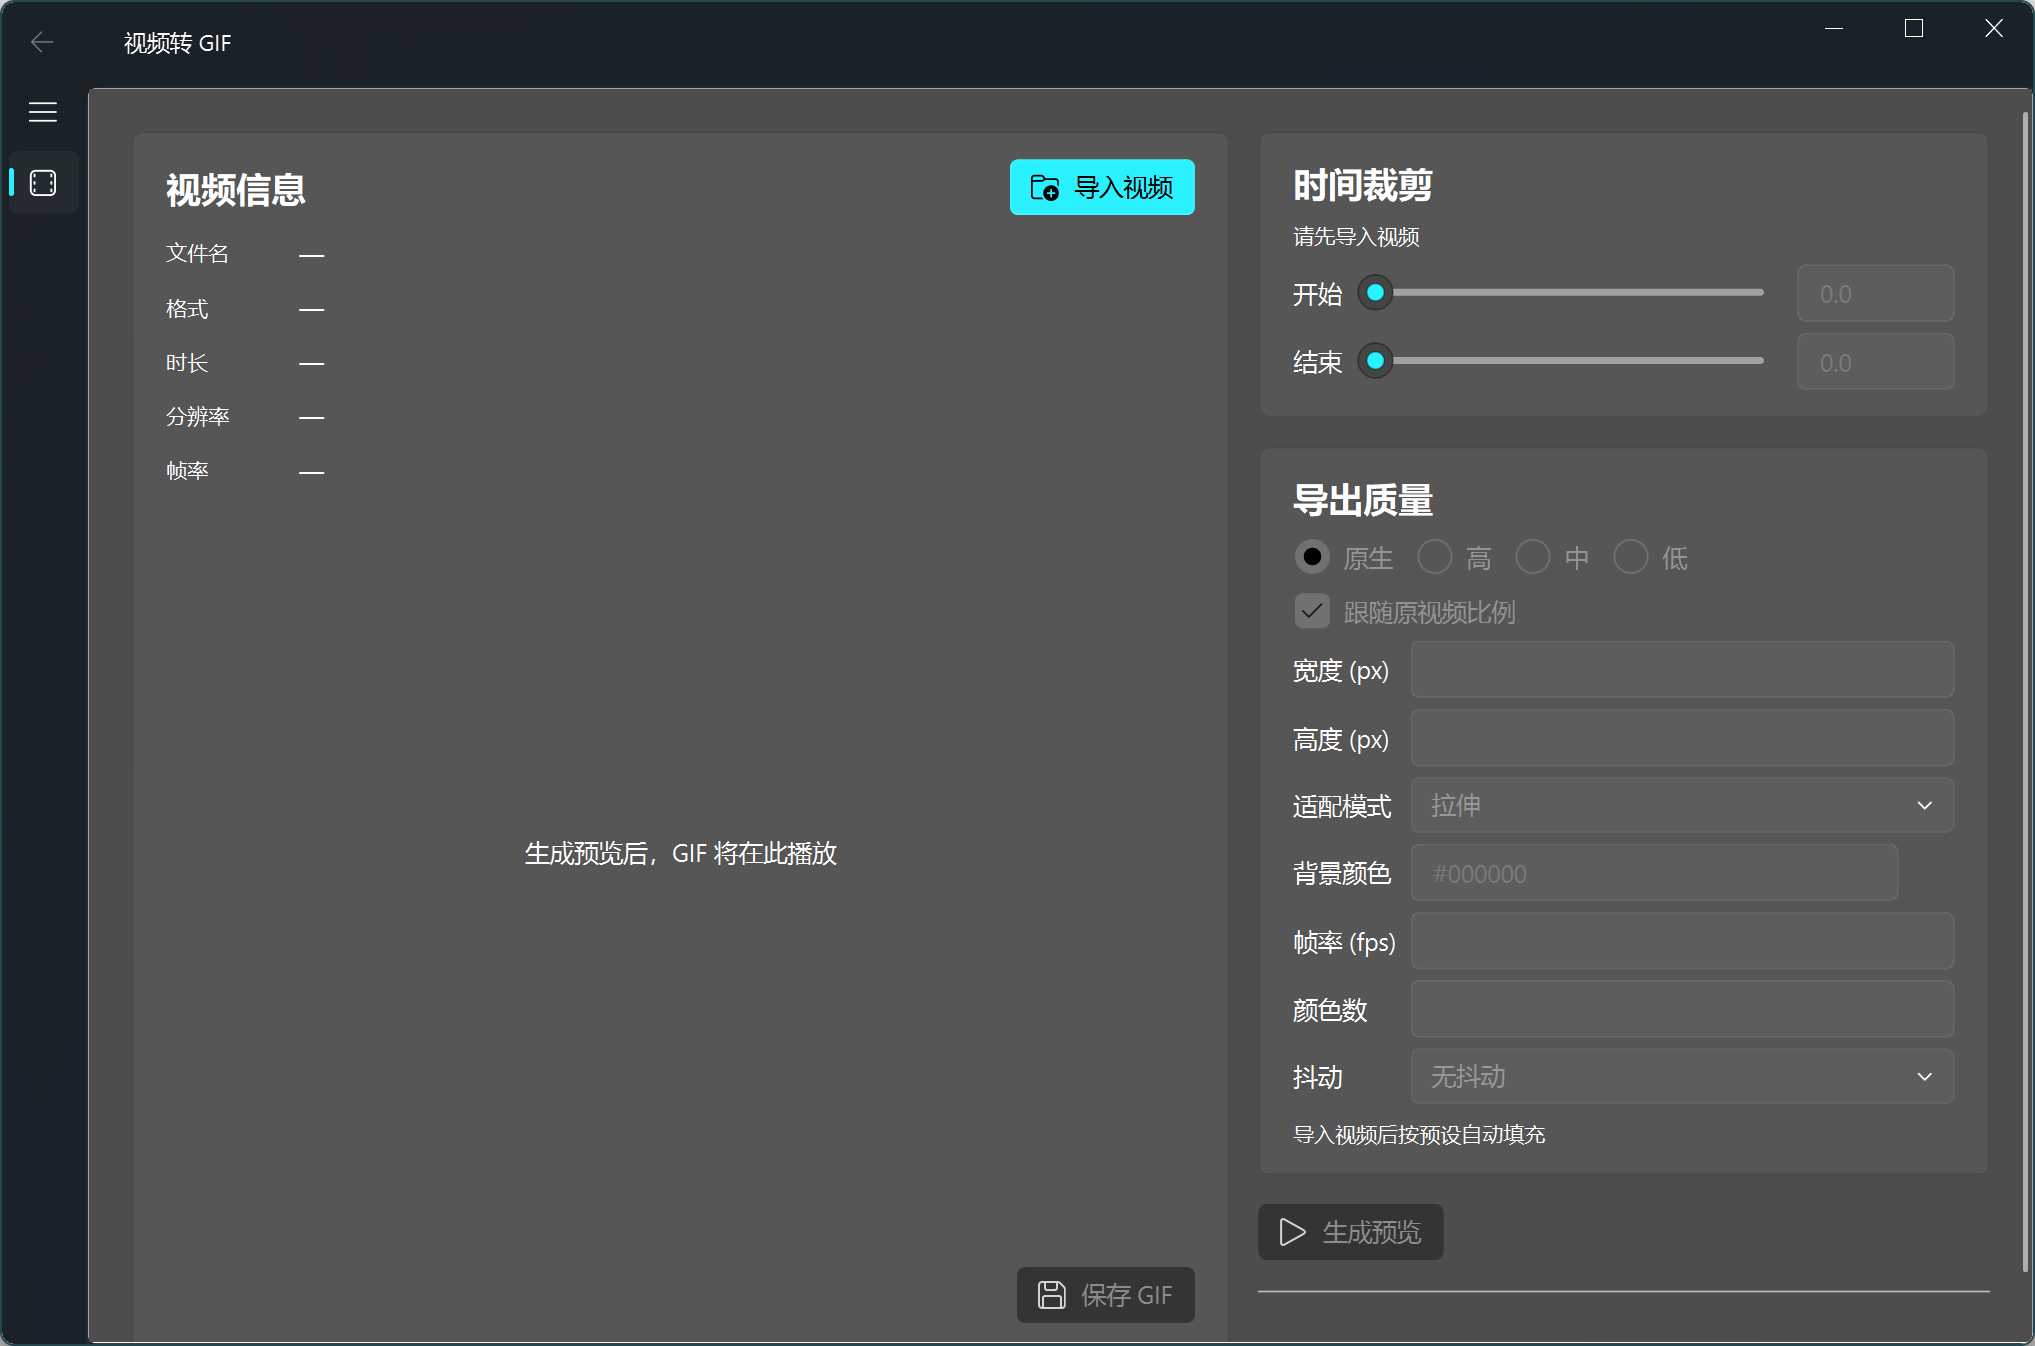Click the 帧率 (fps) input field

(x=1682, y=941)
